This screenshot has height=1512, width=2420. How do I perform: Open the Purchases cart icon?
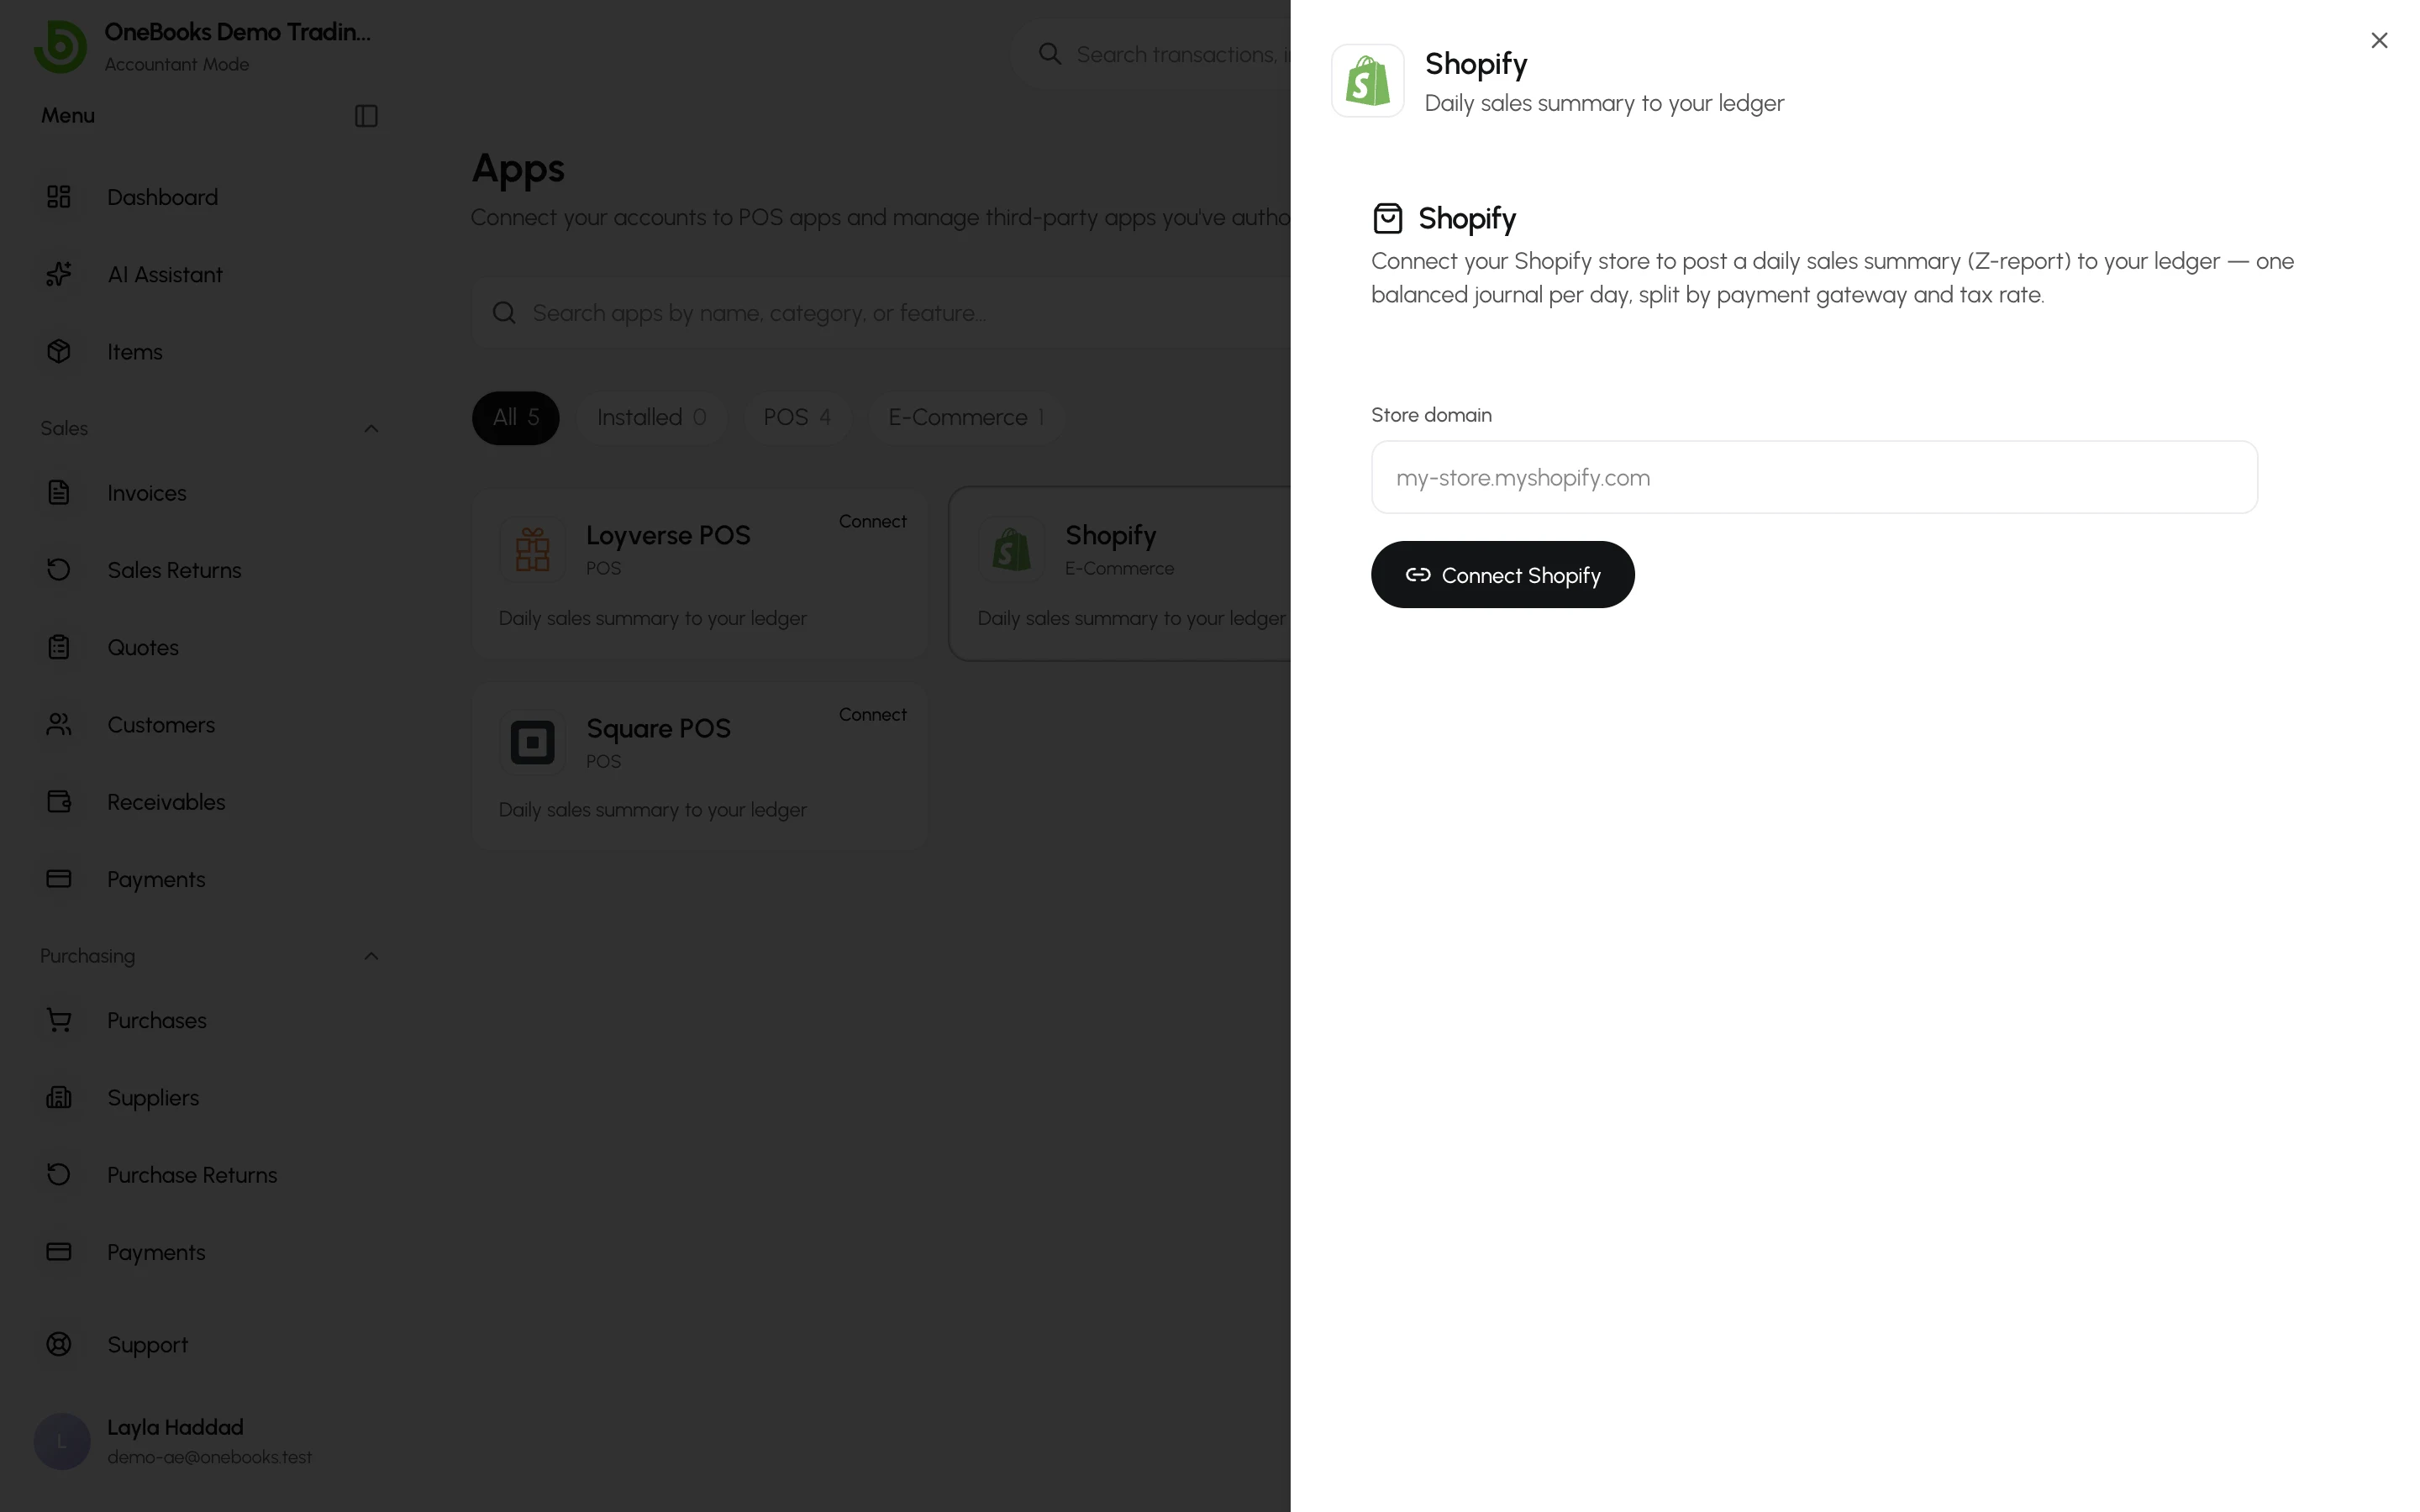tap(59, 1020)
